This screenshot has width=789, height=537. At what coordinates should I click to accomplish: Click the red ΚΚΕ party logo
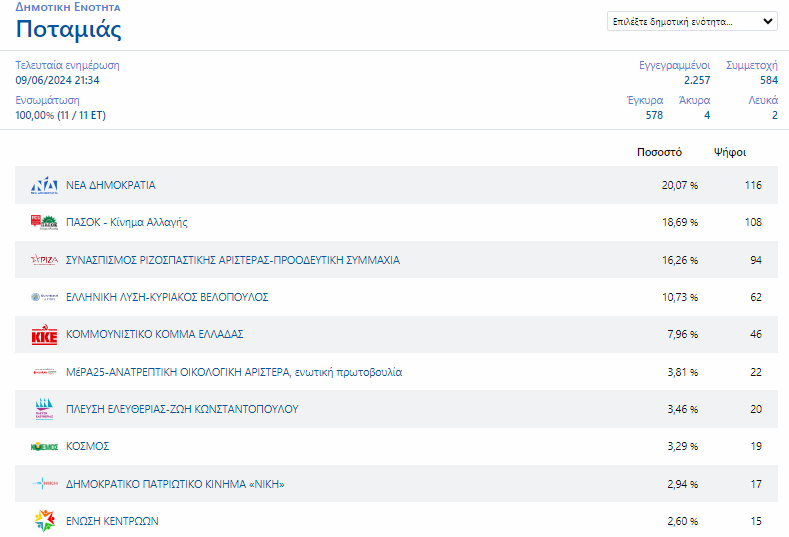tap(44, 334)
